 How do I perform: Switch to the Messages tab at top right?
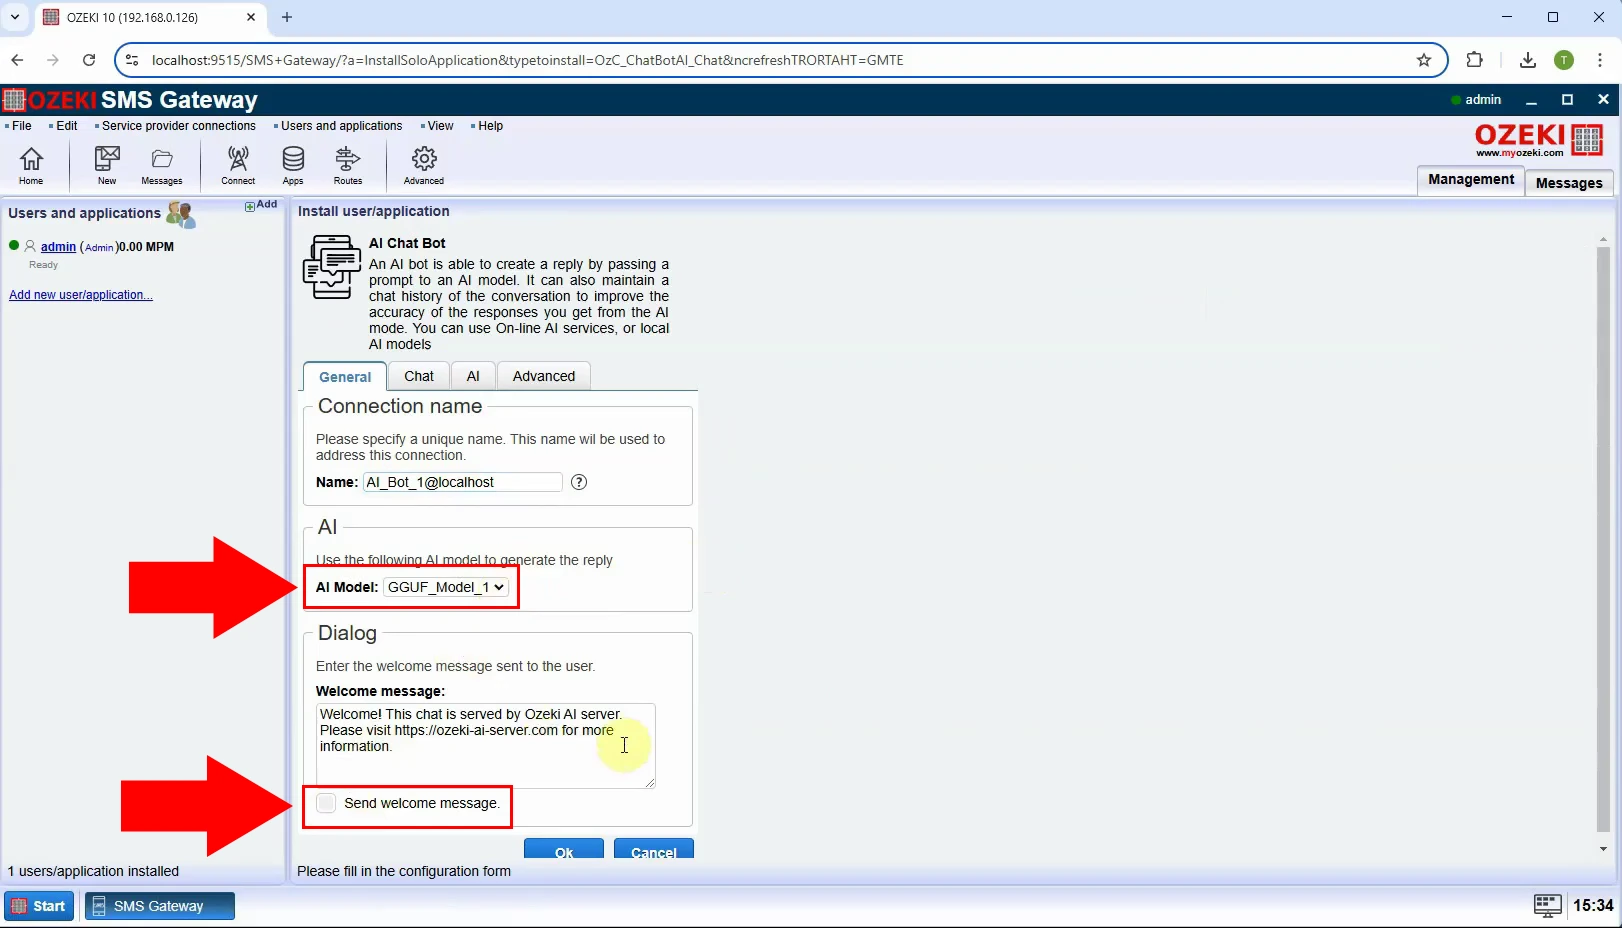1569,183
